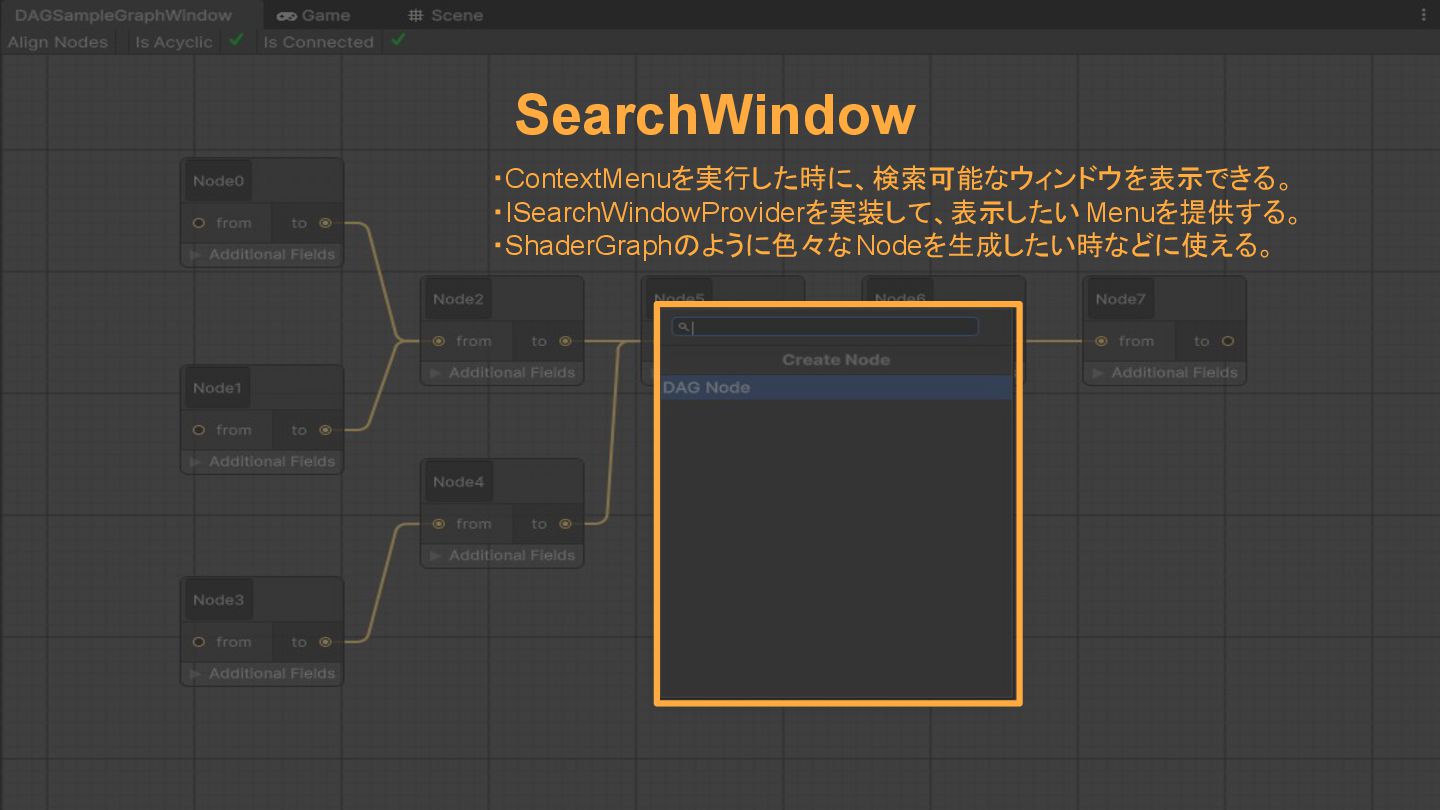Open the window options kebab menu
This screenshot has width=1440, height=810.
(1424, 15)
